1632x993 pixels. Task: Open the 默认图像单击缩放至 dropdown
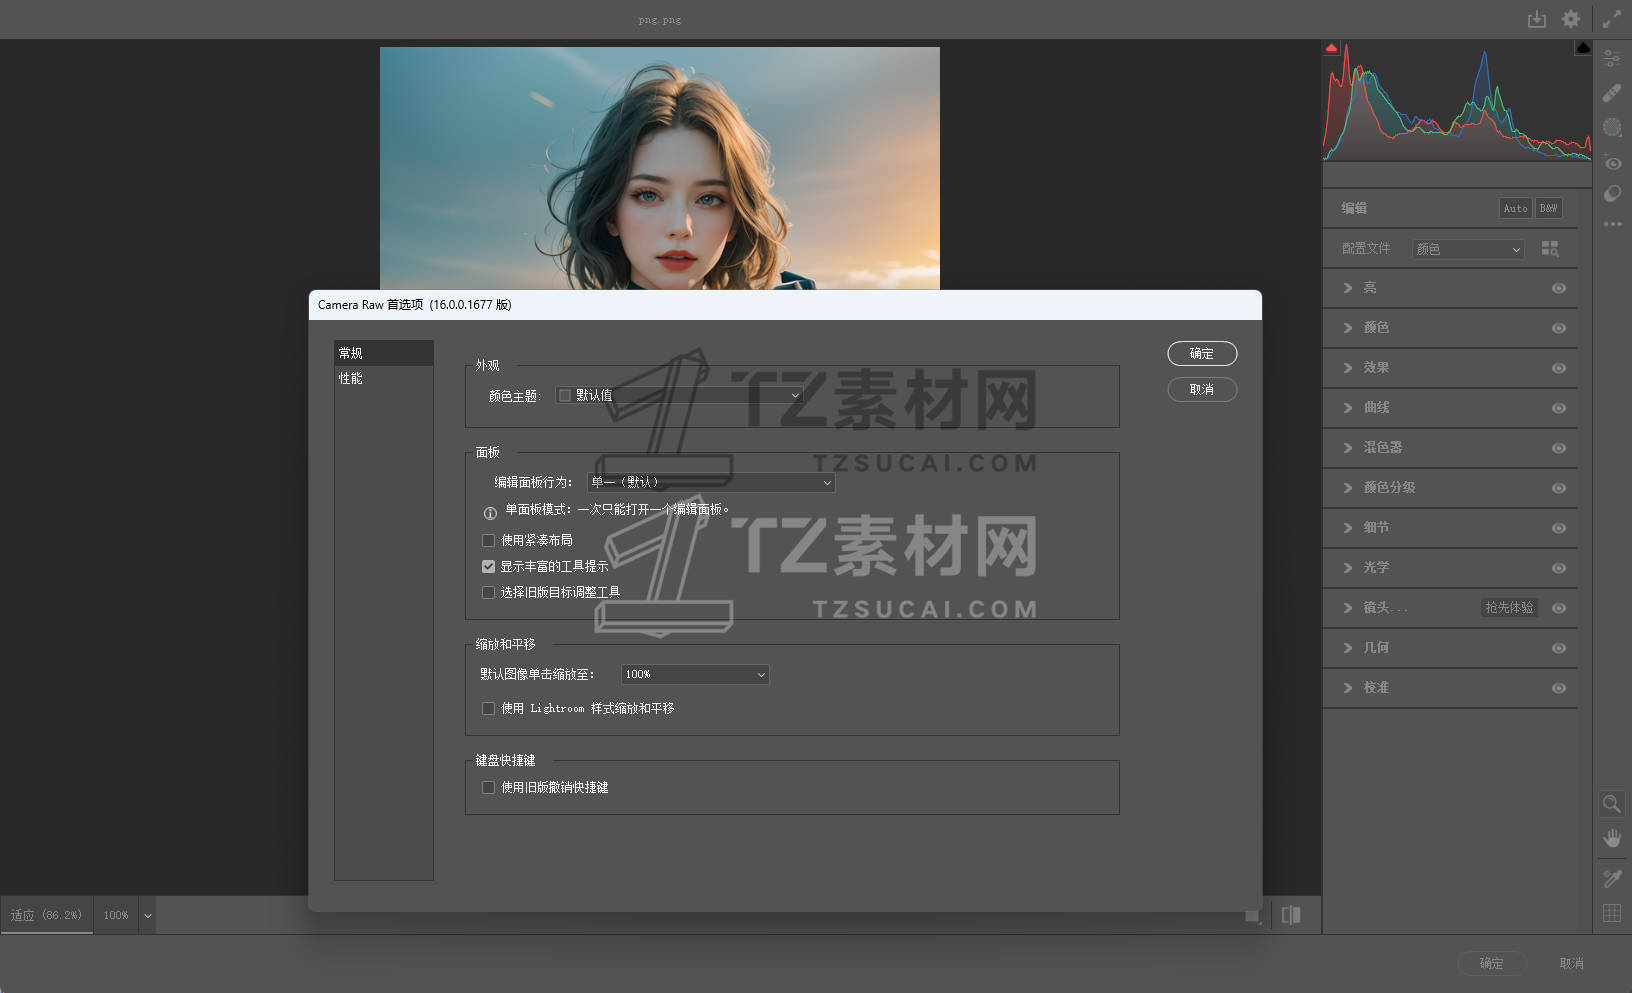(x=695, y=674)
